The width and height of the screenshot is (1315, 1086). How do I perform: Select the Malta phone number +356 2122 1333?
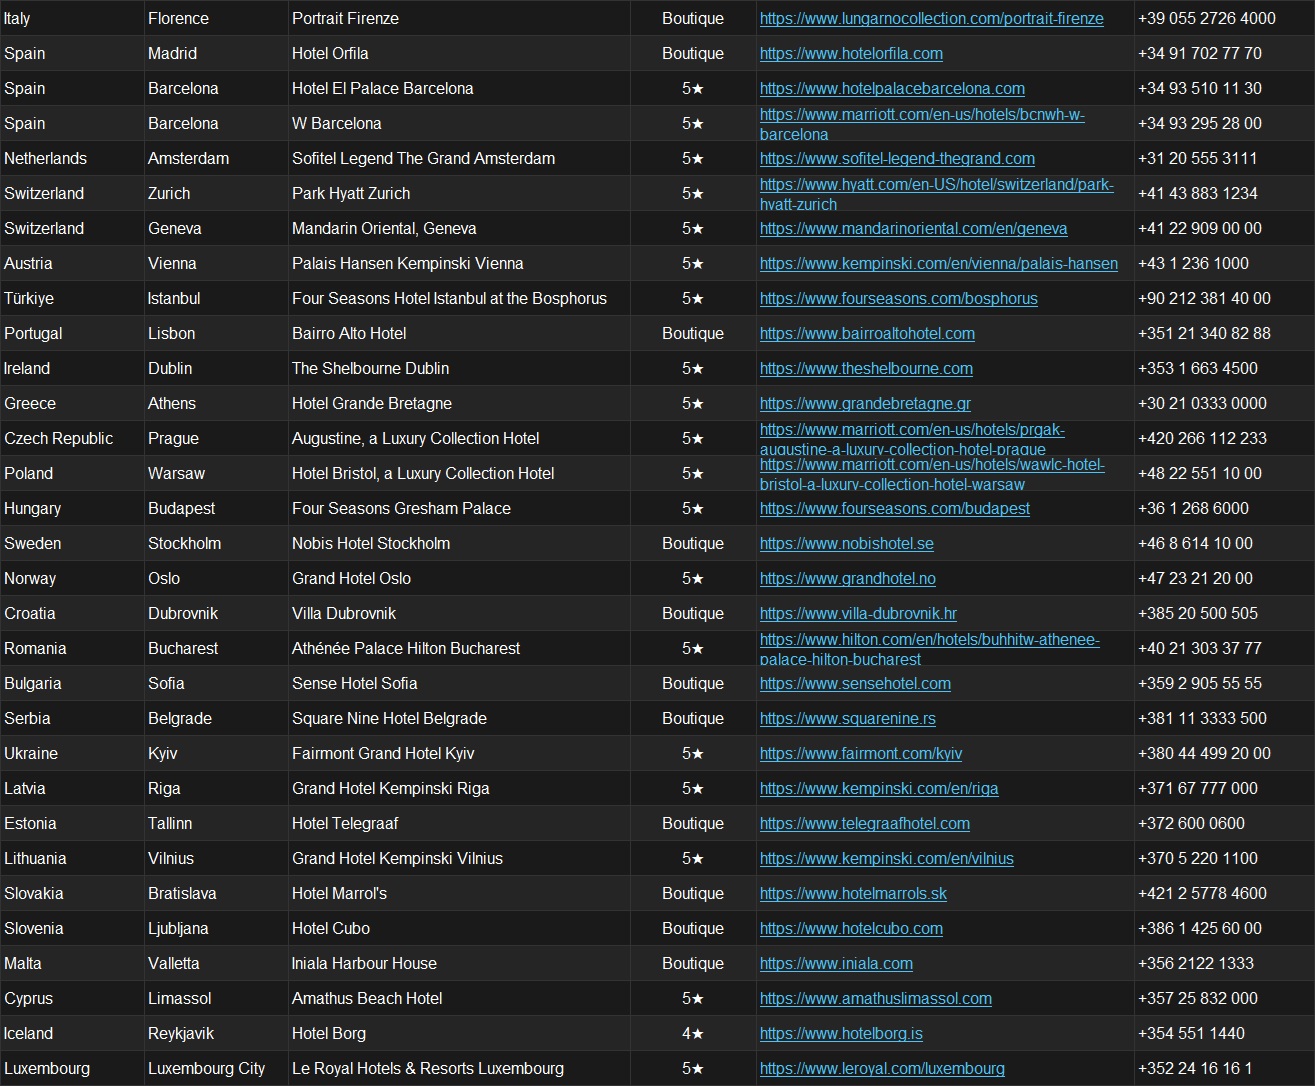click(x=1224, y=963)
